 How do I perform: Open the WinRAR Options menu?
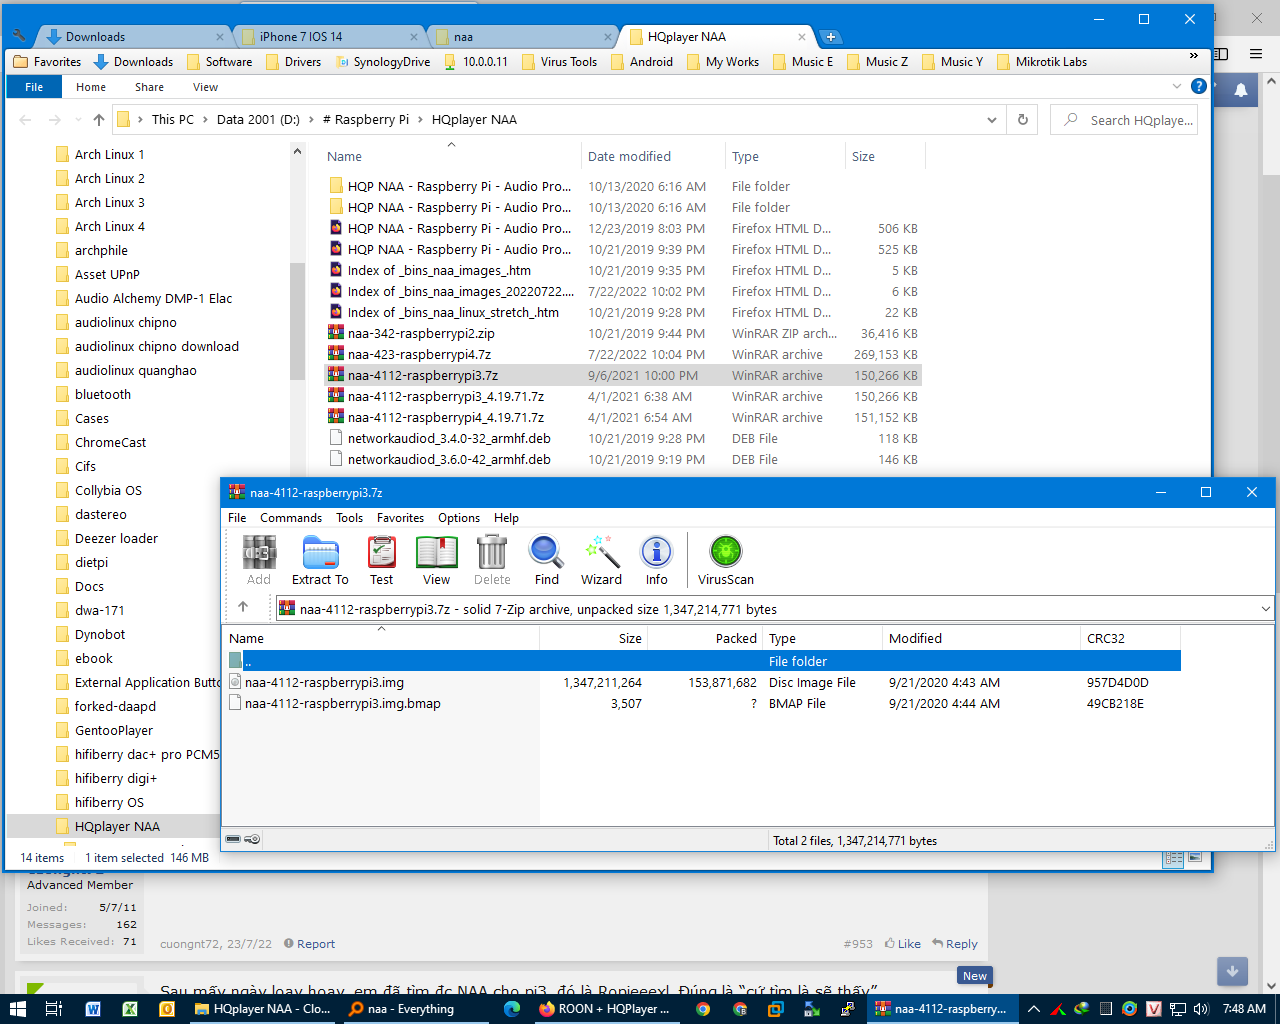click(459, 517)
